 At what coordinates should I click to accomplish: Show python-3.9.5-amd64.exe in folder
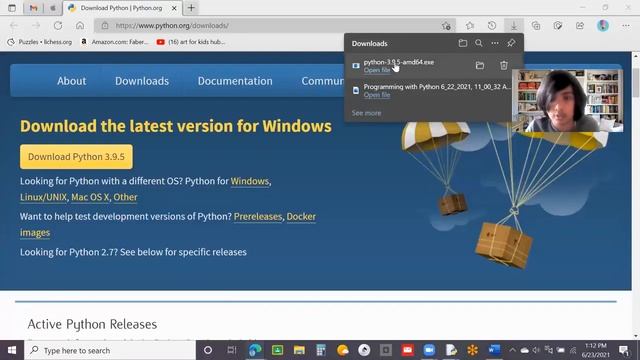point(480,65)
